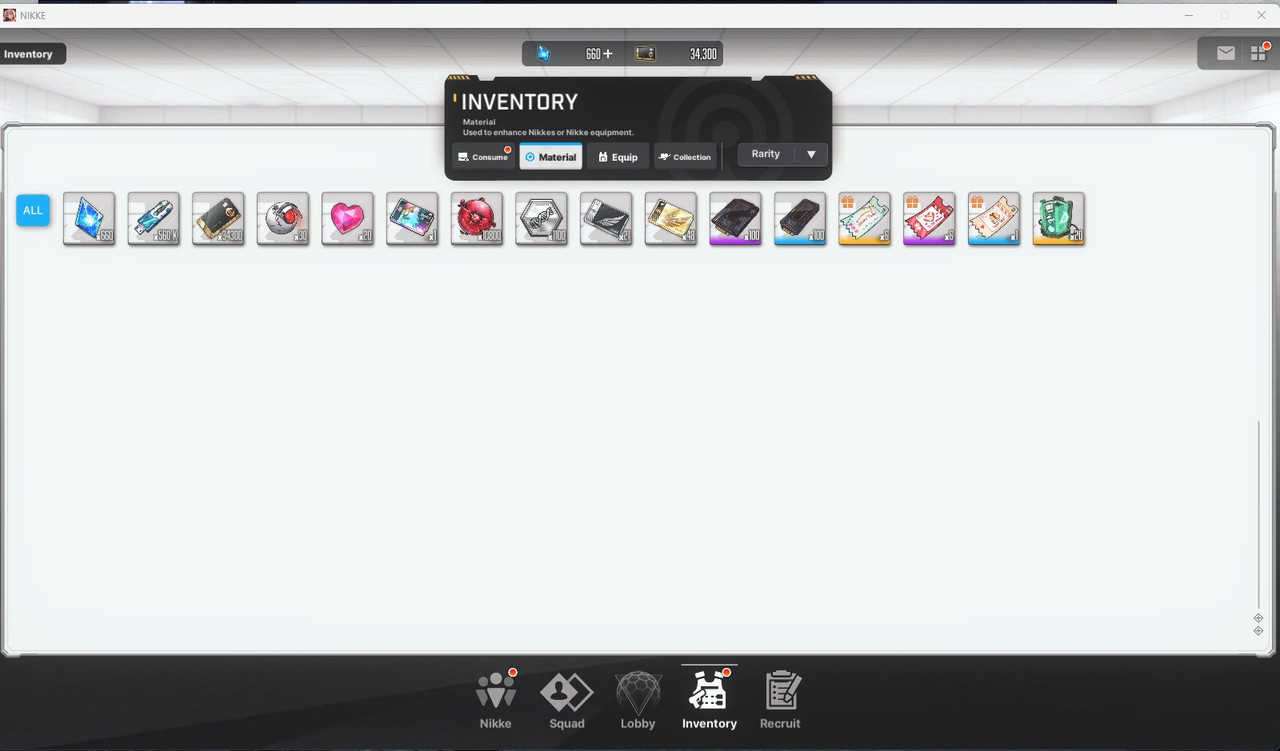
Task: Select the peach gift voucher x1
Action: tap(994, 219)
